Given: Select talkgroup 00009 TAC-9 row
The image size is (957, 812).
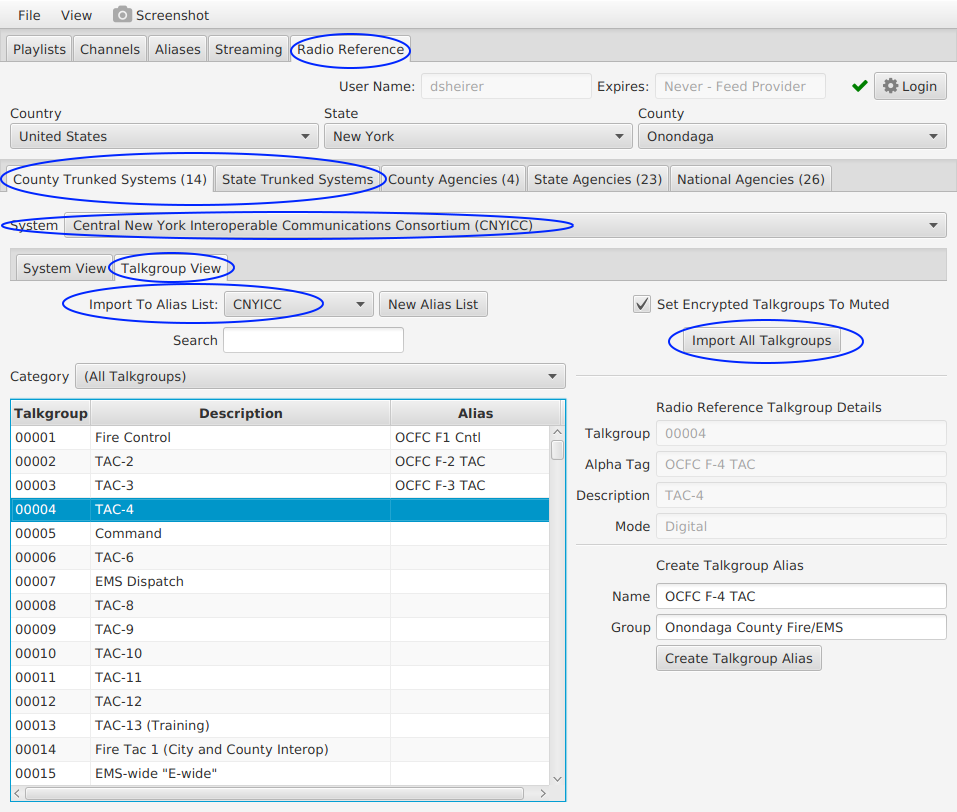Looking at the screenshot, I should coord(280,629).
